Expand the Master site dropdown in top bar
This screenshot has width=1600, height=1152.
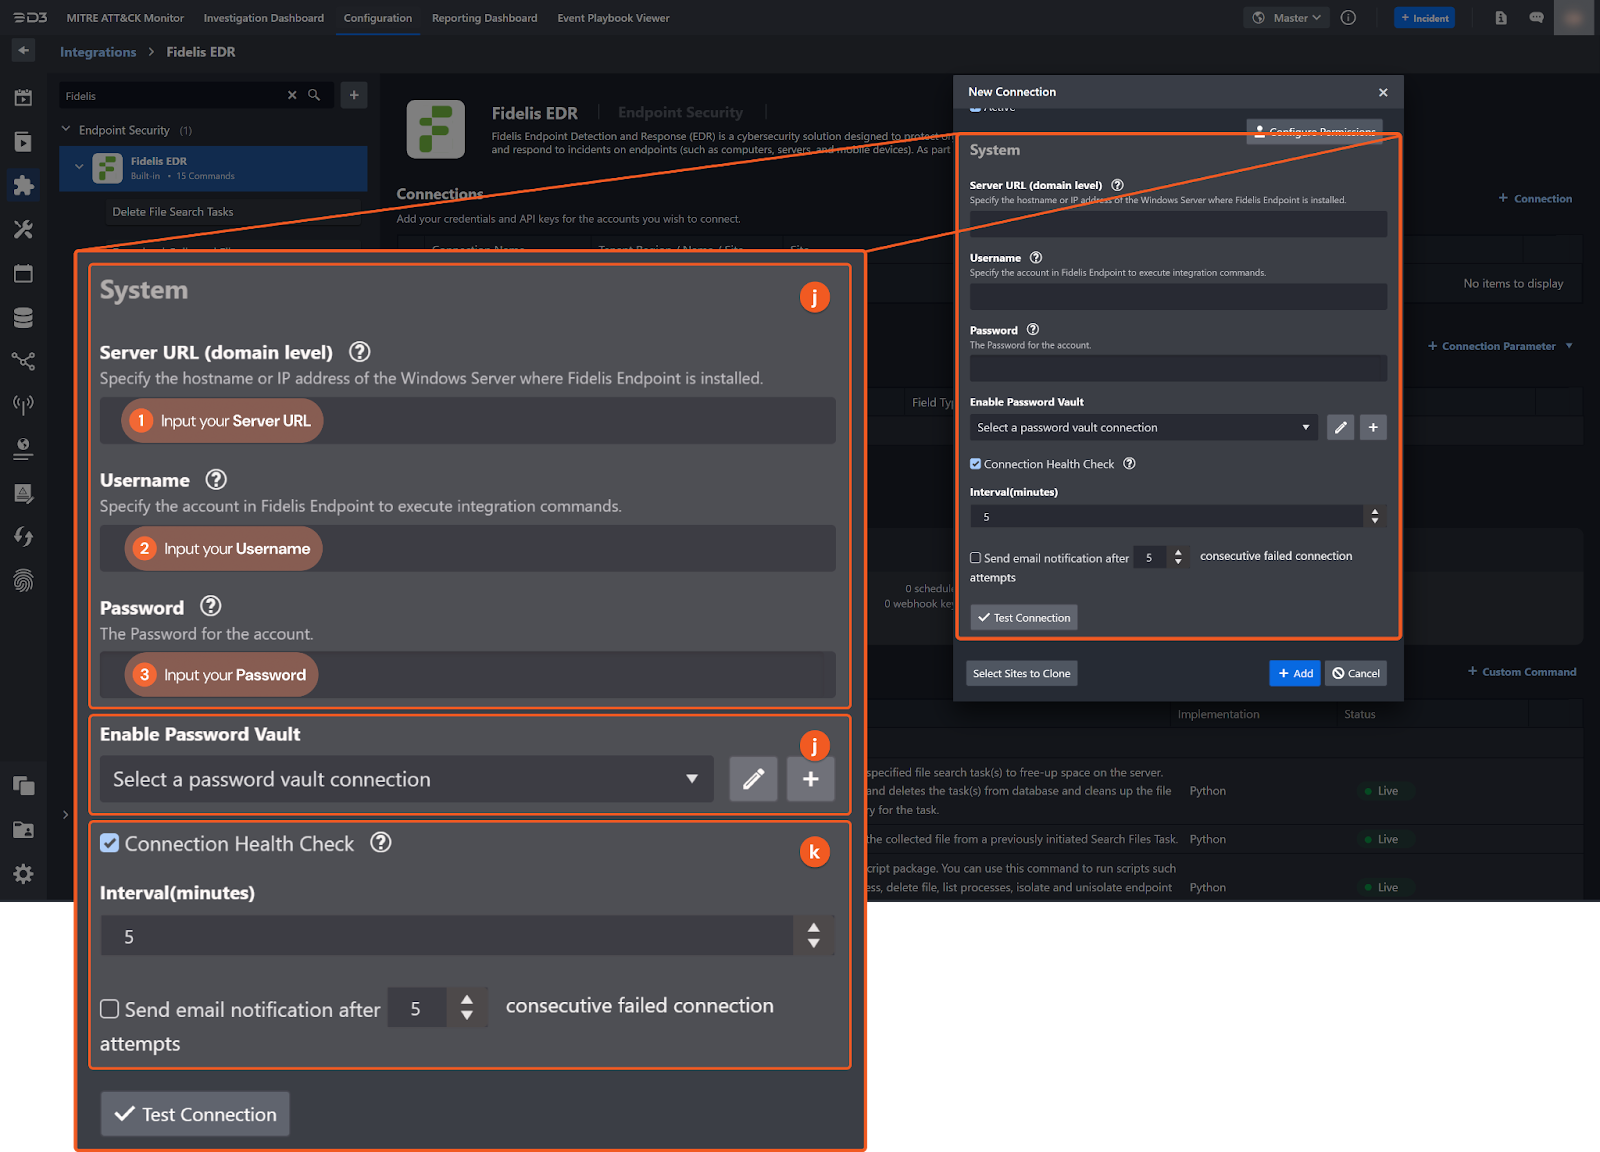coord(1288,18)
